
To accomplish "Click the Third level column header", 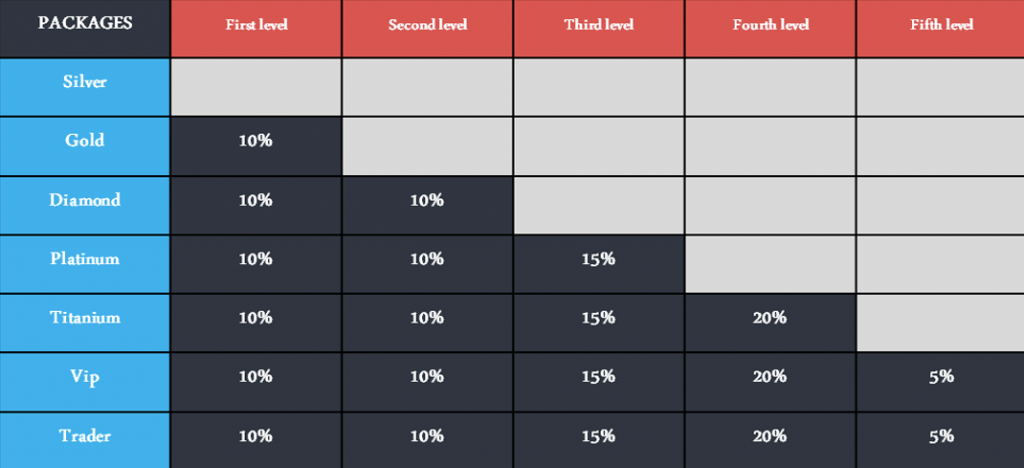I will 599,28.
